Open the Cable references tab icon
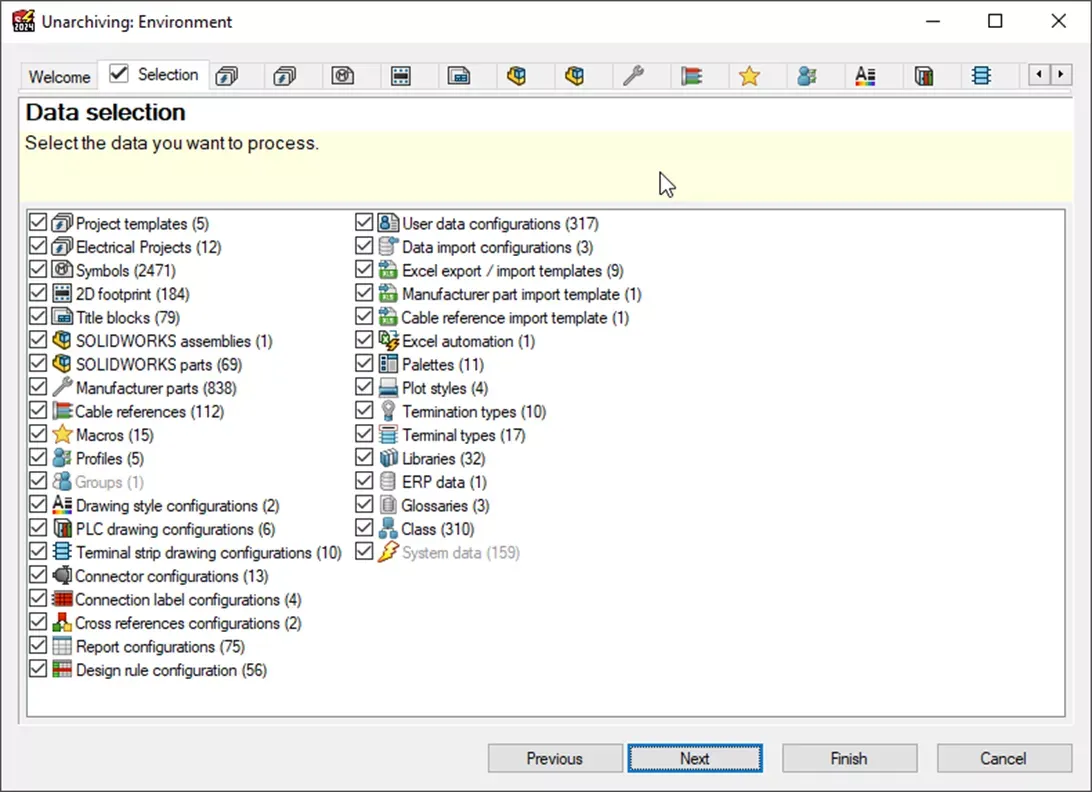The image size is (1092, 792). (x=692, y=75)
